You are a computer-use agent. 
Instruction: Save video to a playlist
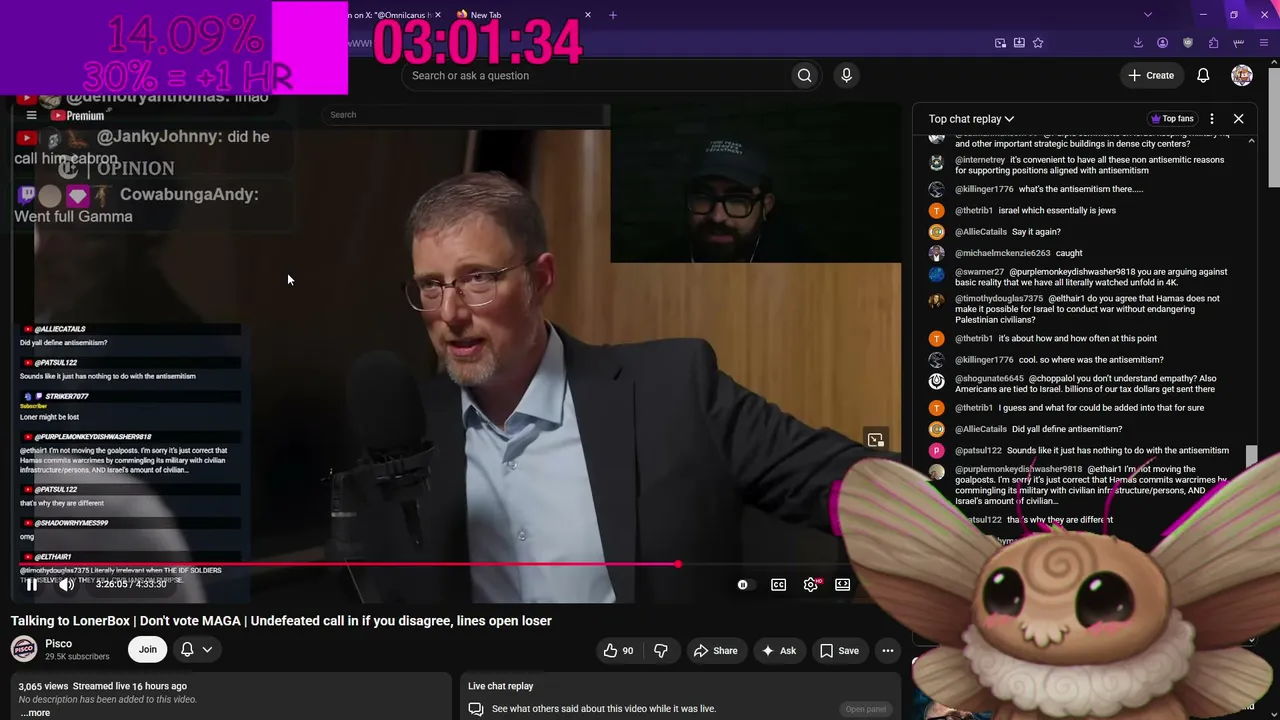tap(839, 650)
